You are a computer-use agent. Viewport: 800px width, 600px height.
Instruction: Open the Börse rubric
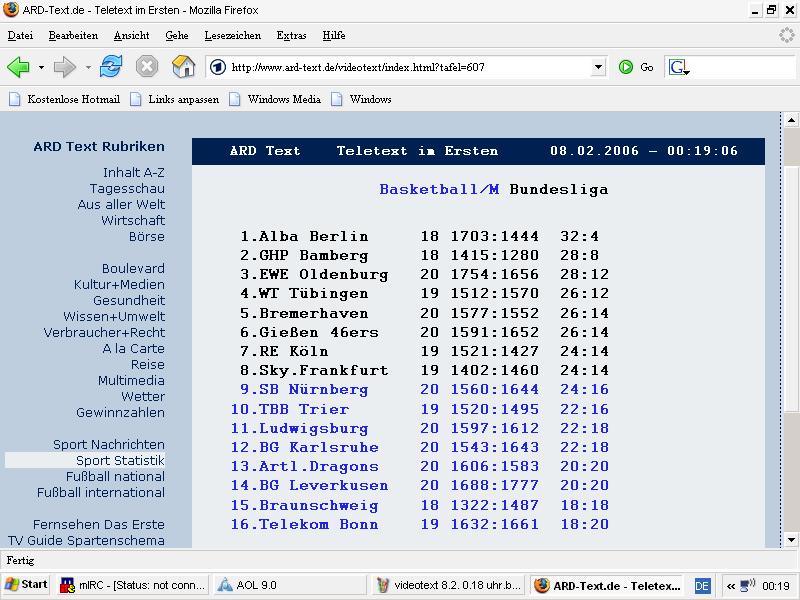[x=147, y=236]
